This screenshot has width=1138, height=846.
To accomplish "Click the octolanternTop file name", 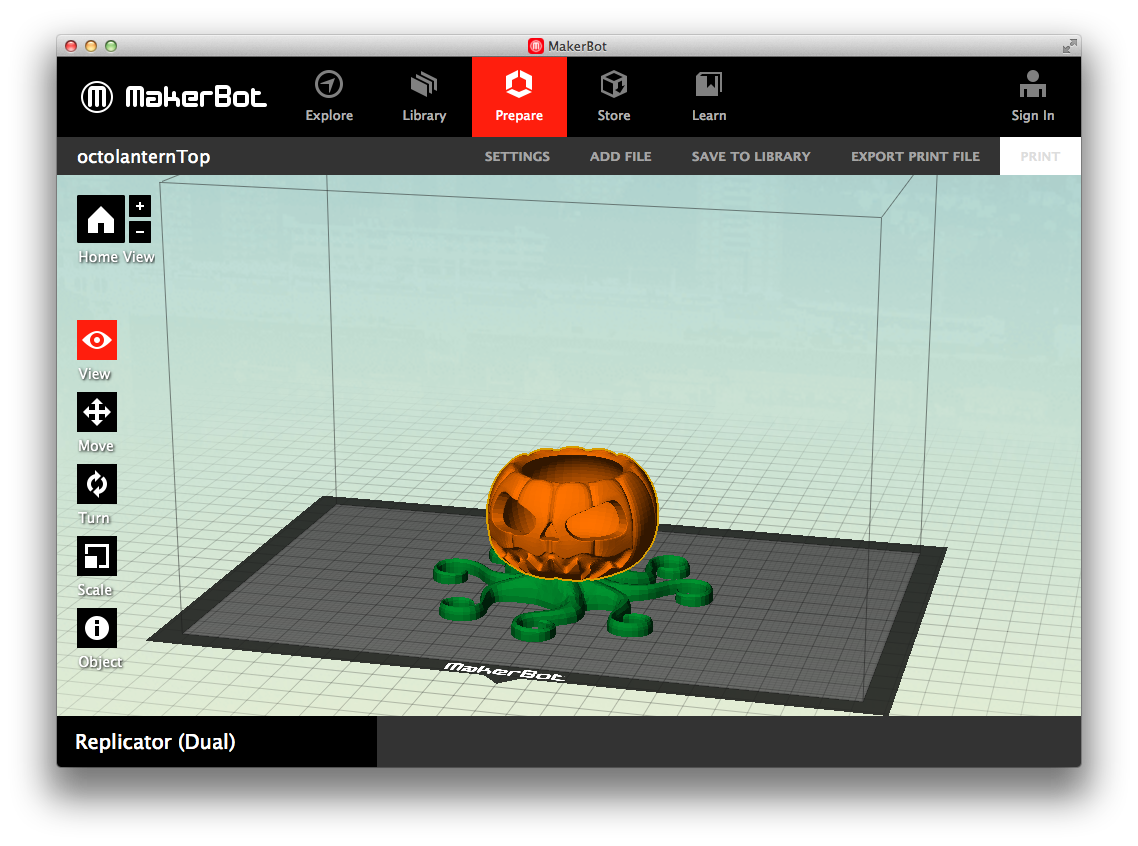I will pyautogui.click(x=144, y=157).
